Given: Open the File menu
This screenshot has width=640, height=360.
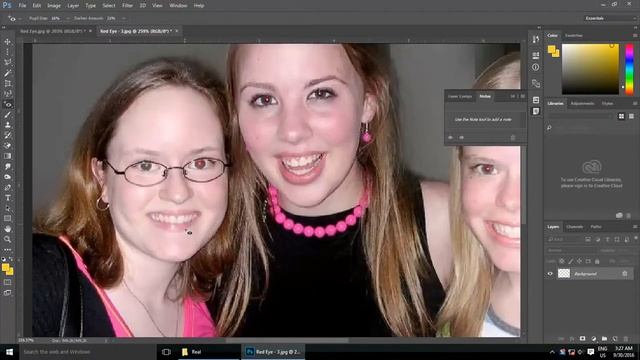Looking at the screenshot, I should point(22,6).
